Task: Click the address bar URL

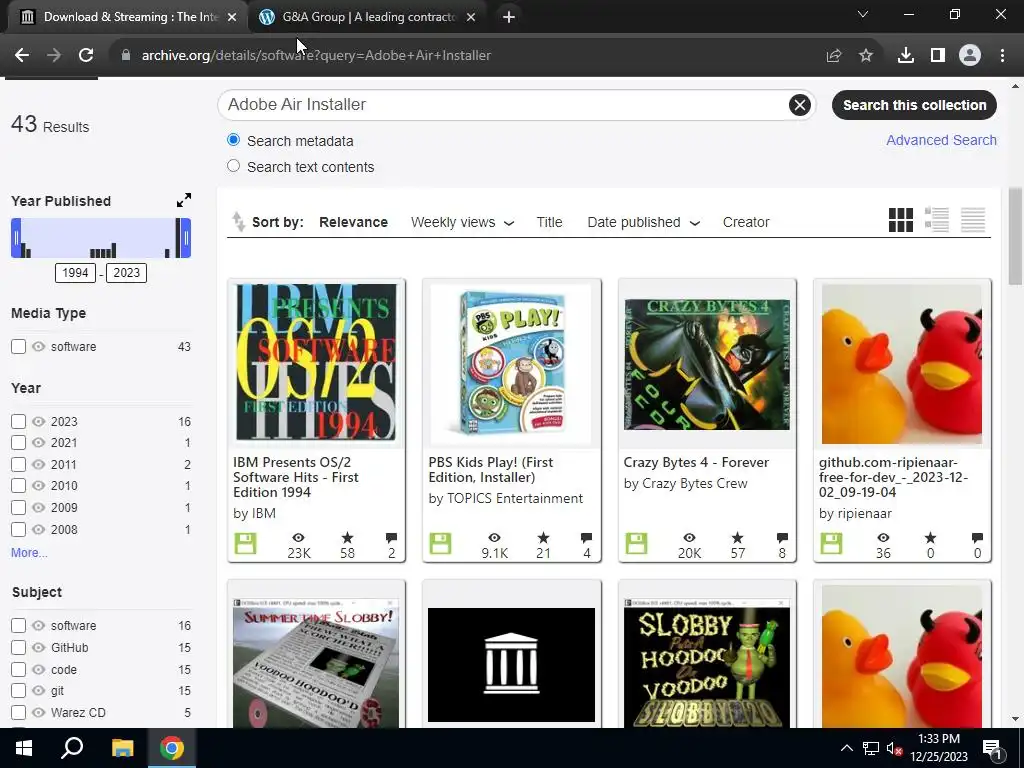Action: [316, 56]
